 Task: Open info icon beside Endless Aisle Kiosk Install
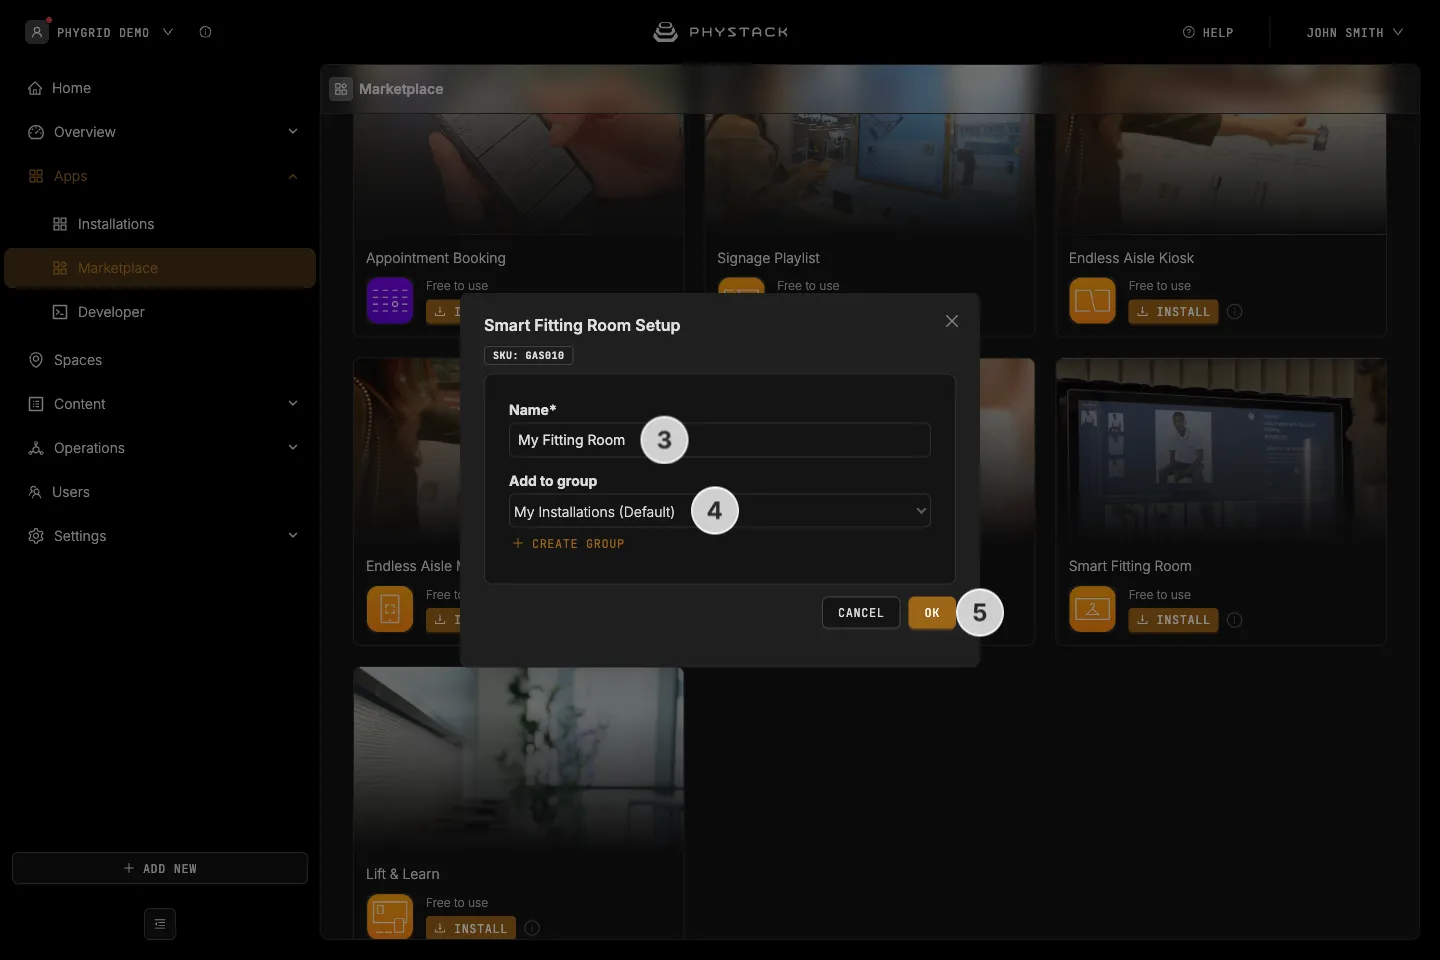tap(1235, 312)
